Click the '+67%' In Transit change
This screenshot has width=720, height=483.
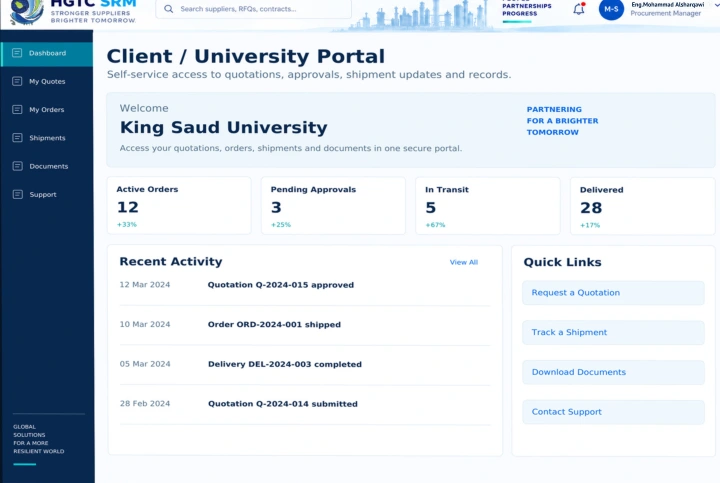[x=435, y=225]
